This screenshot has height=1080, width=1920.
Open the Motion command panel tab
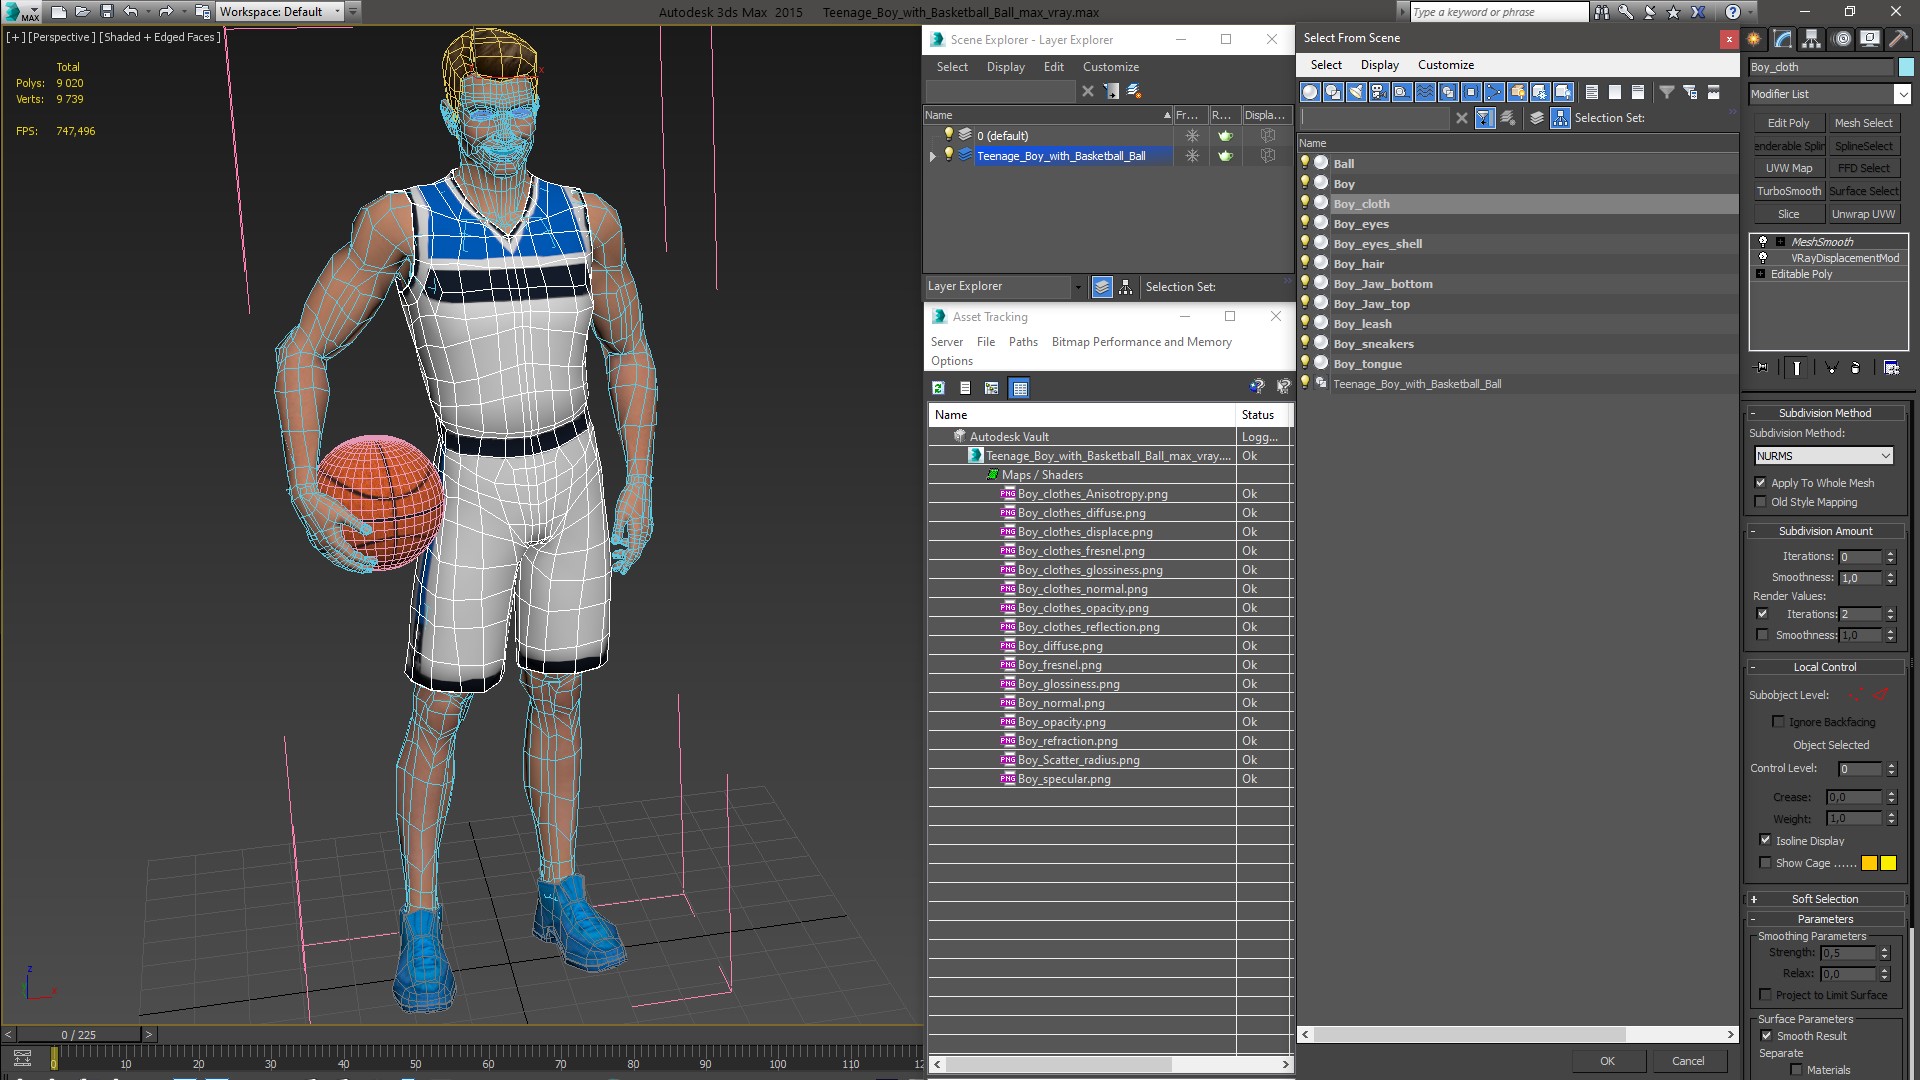point(1842,39)
